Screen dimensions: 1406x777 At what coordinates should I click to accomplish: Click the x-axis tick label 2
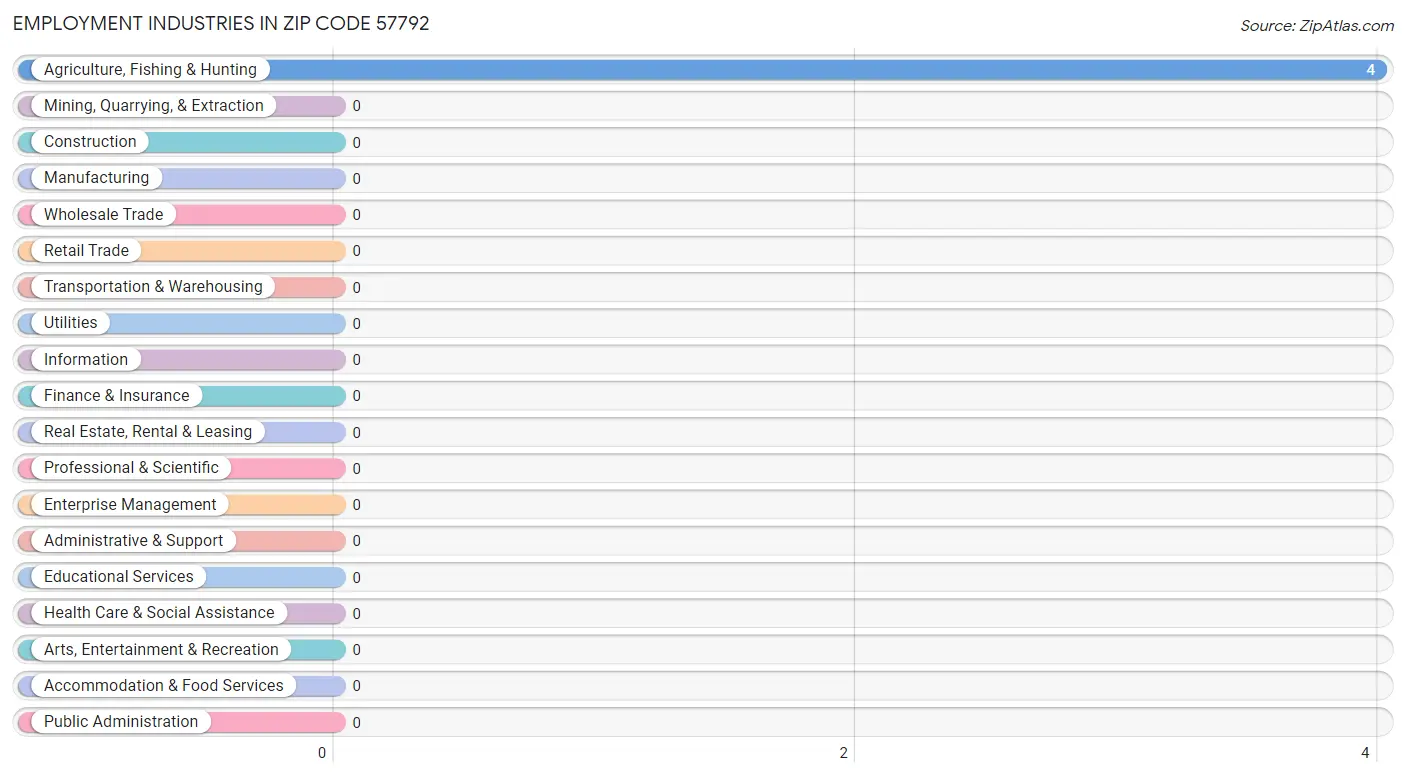[844, 753]
